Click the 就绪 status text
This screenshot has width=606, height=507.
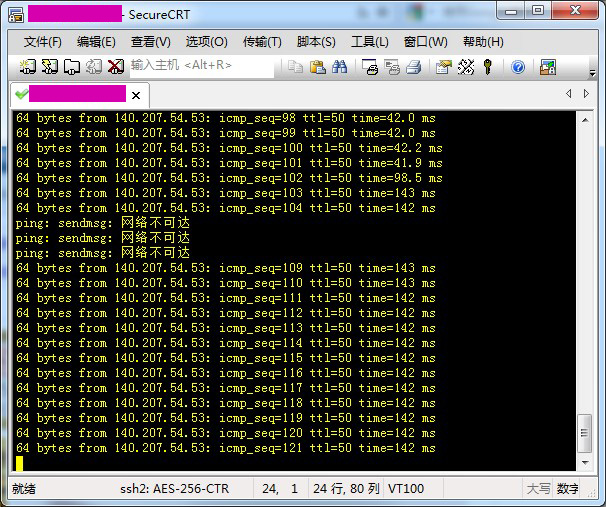pos(24,489)
